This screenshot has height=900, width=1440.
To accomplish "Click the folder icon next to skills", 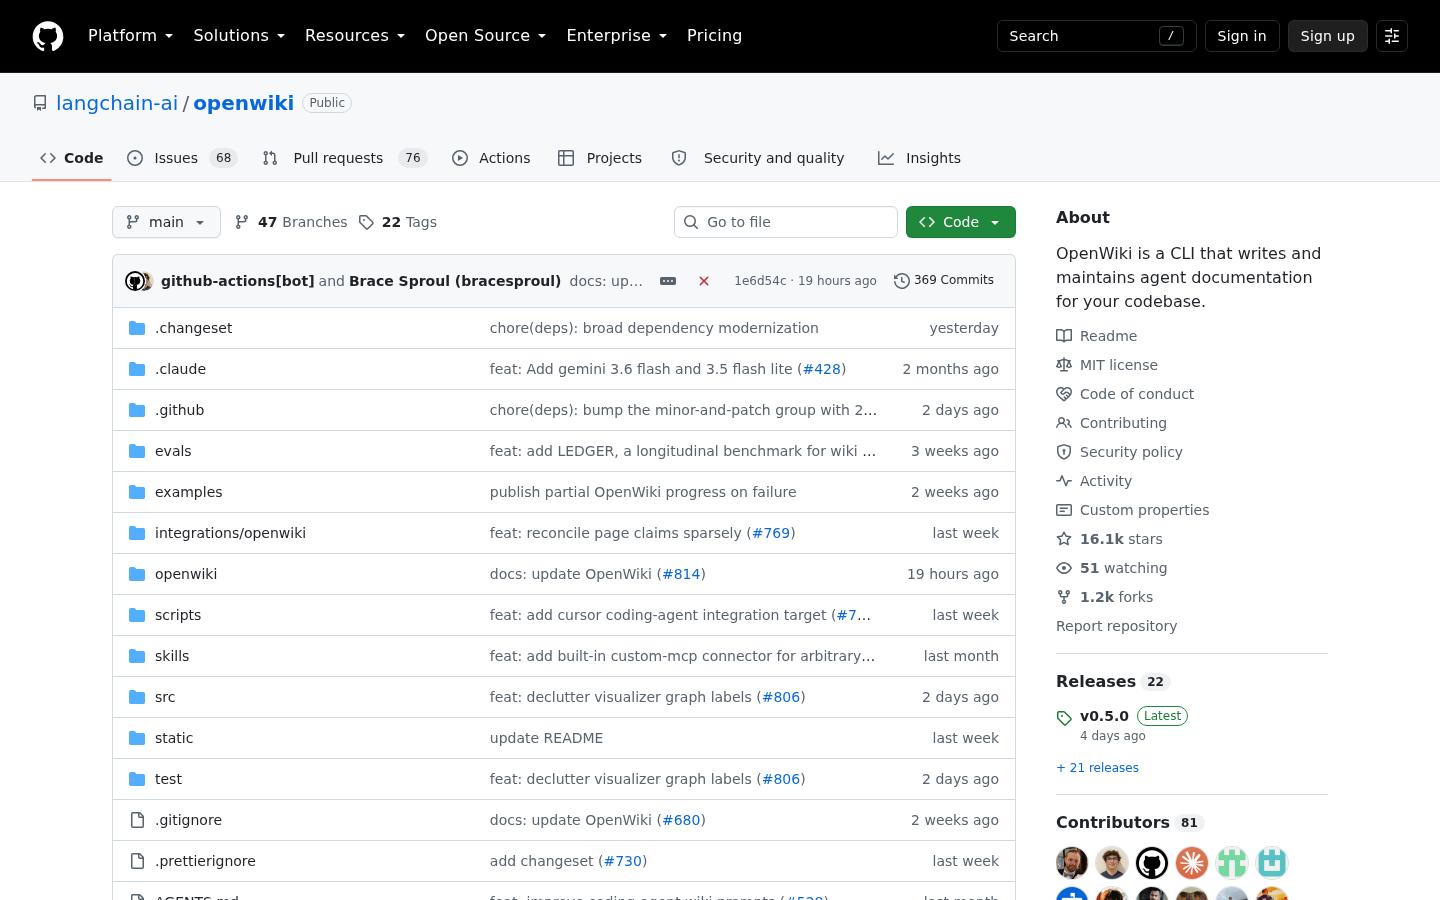I will click(137, 656).
